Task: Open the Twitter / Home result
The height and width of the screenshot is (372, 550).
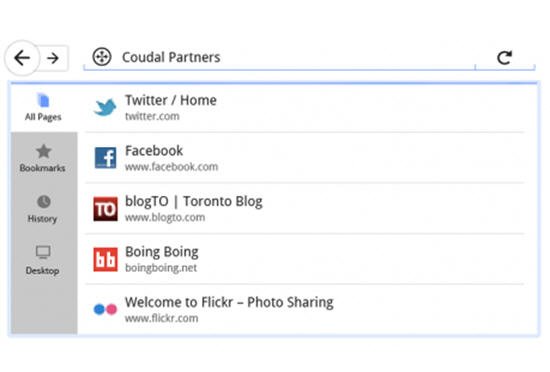Action: pos(304,108)
